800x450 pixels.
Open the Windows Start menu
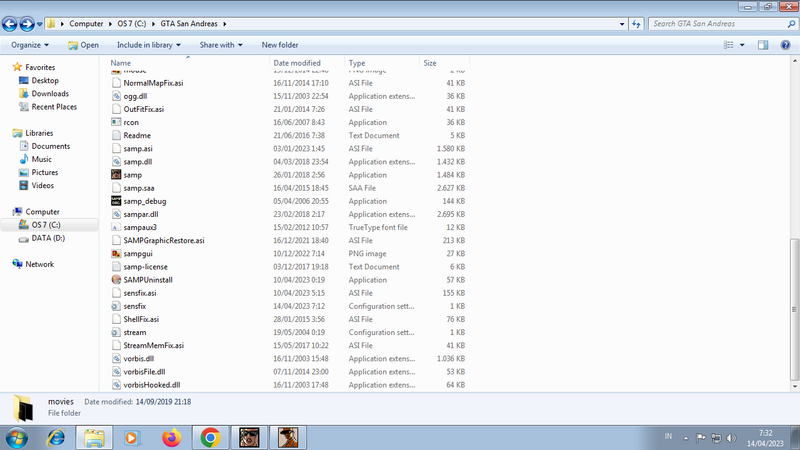[17, 438]
